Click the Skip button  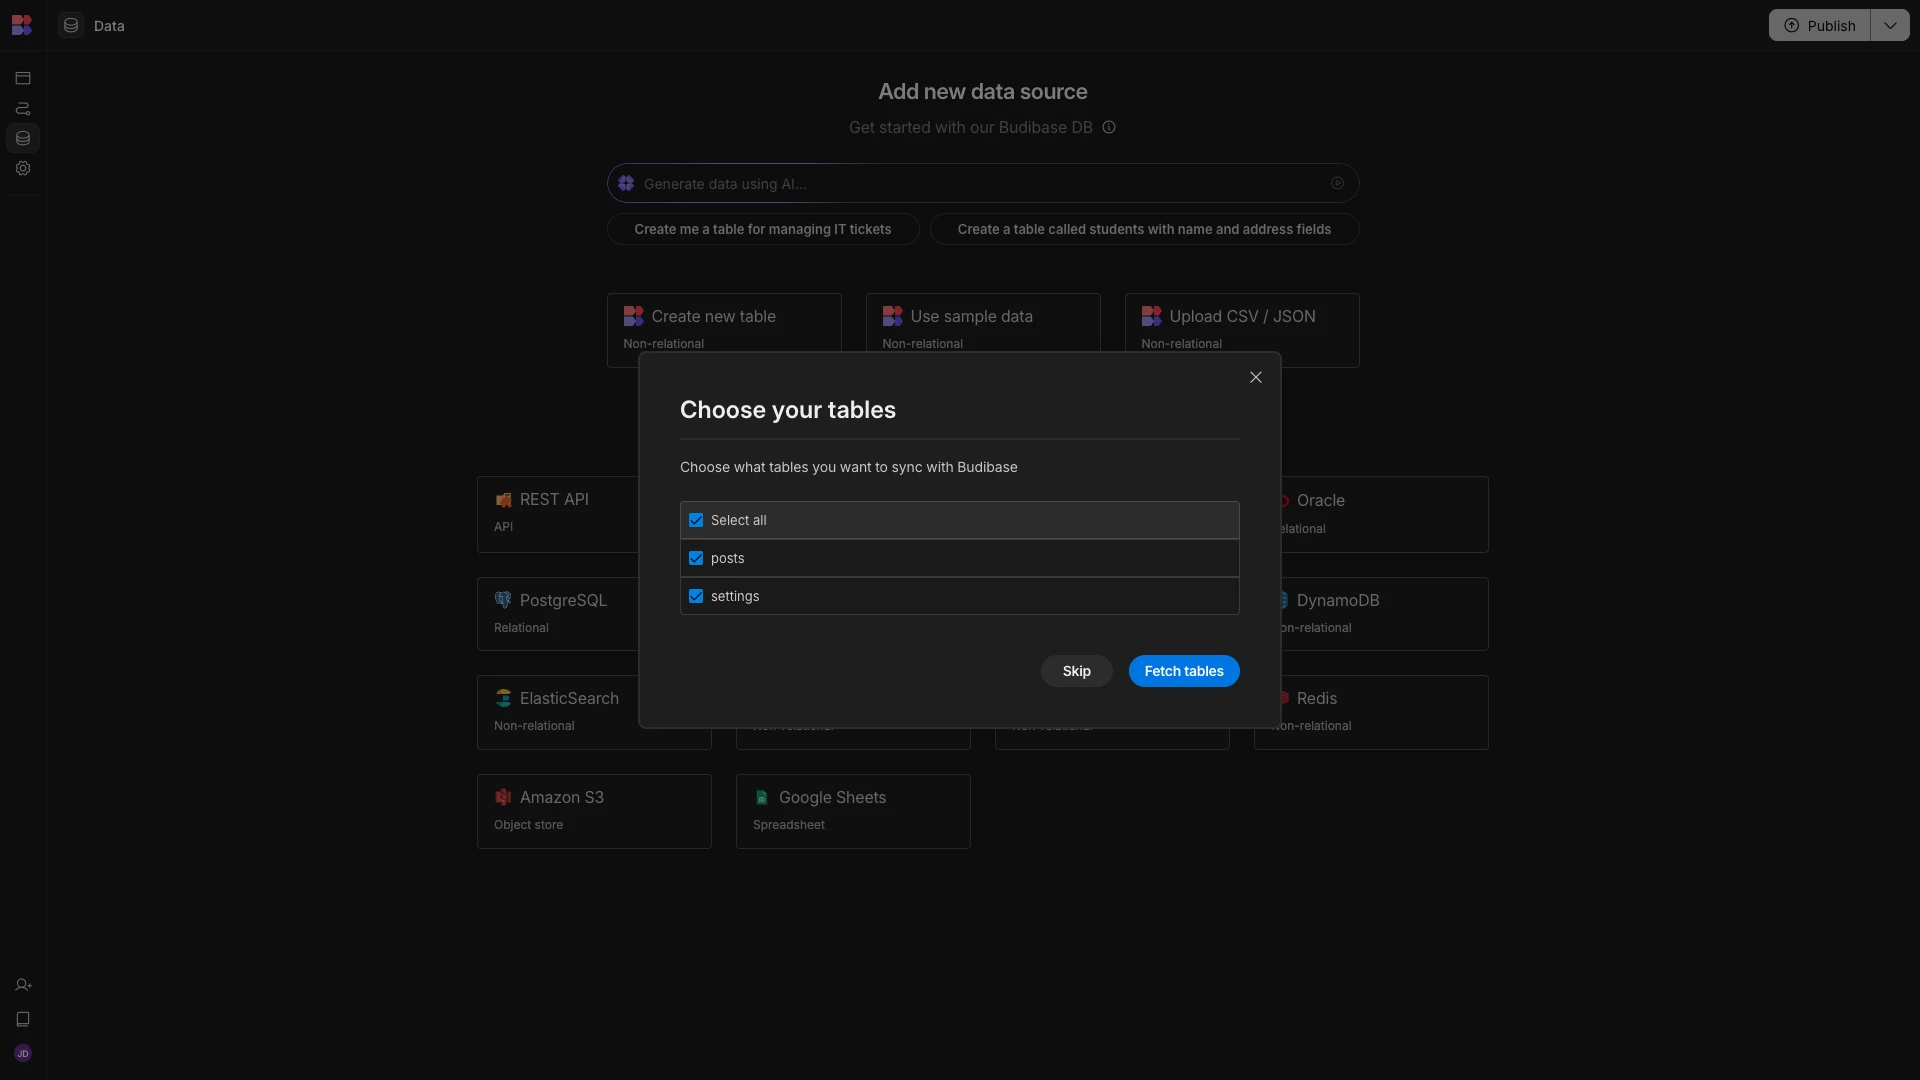[x=1076, y=671]
